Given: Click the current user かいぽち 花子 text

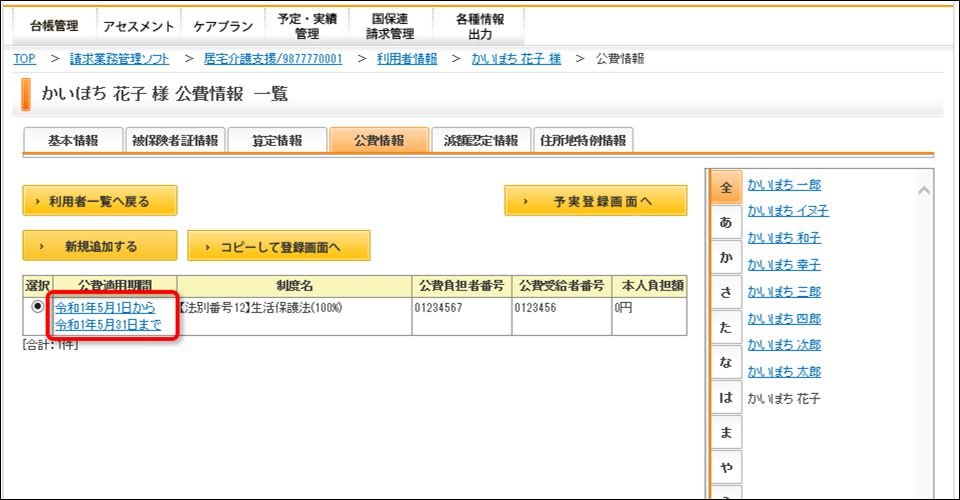Looking at the screenshot, I should [x=784, y=398].
